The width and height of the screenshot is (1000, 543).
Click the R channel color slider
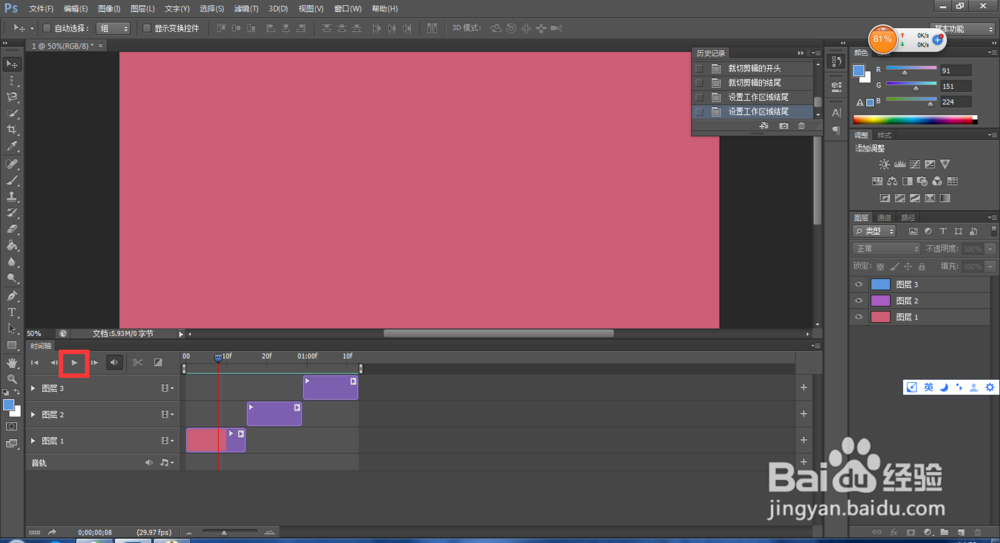pos(911,69)
